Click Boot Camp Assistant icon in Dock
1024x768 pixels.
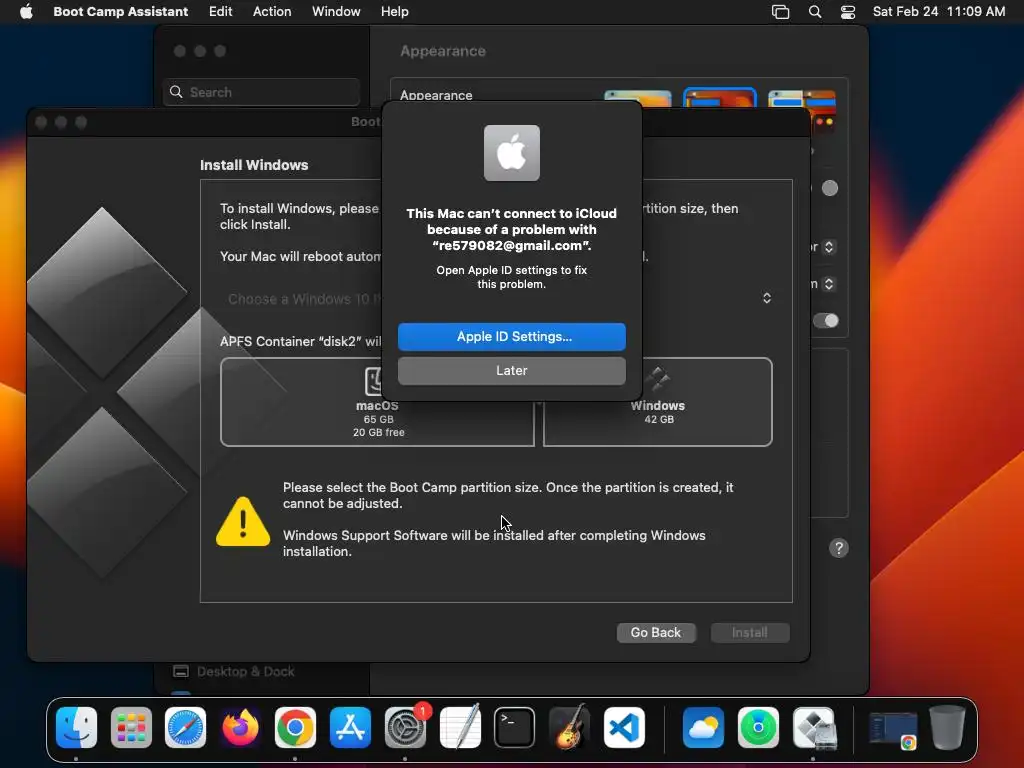click(x=813, y=727)
